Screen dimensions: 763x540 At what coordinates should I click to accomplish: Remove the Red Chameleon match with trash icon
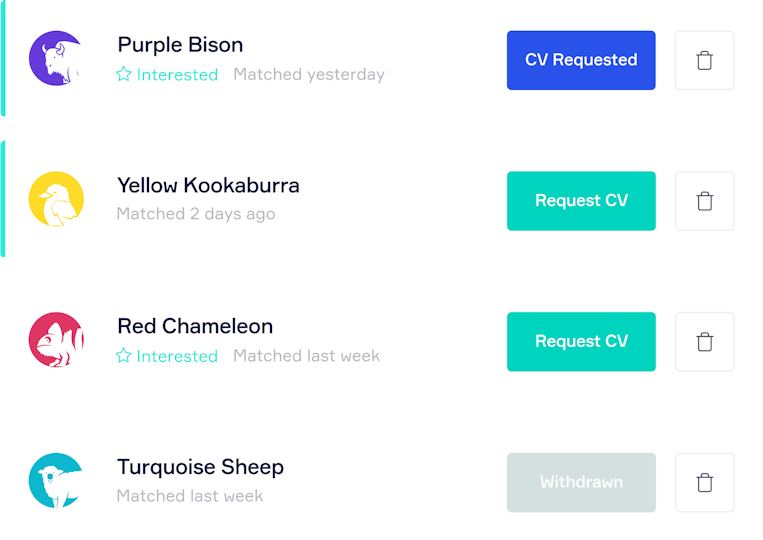(704, 342)
